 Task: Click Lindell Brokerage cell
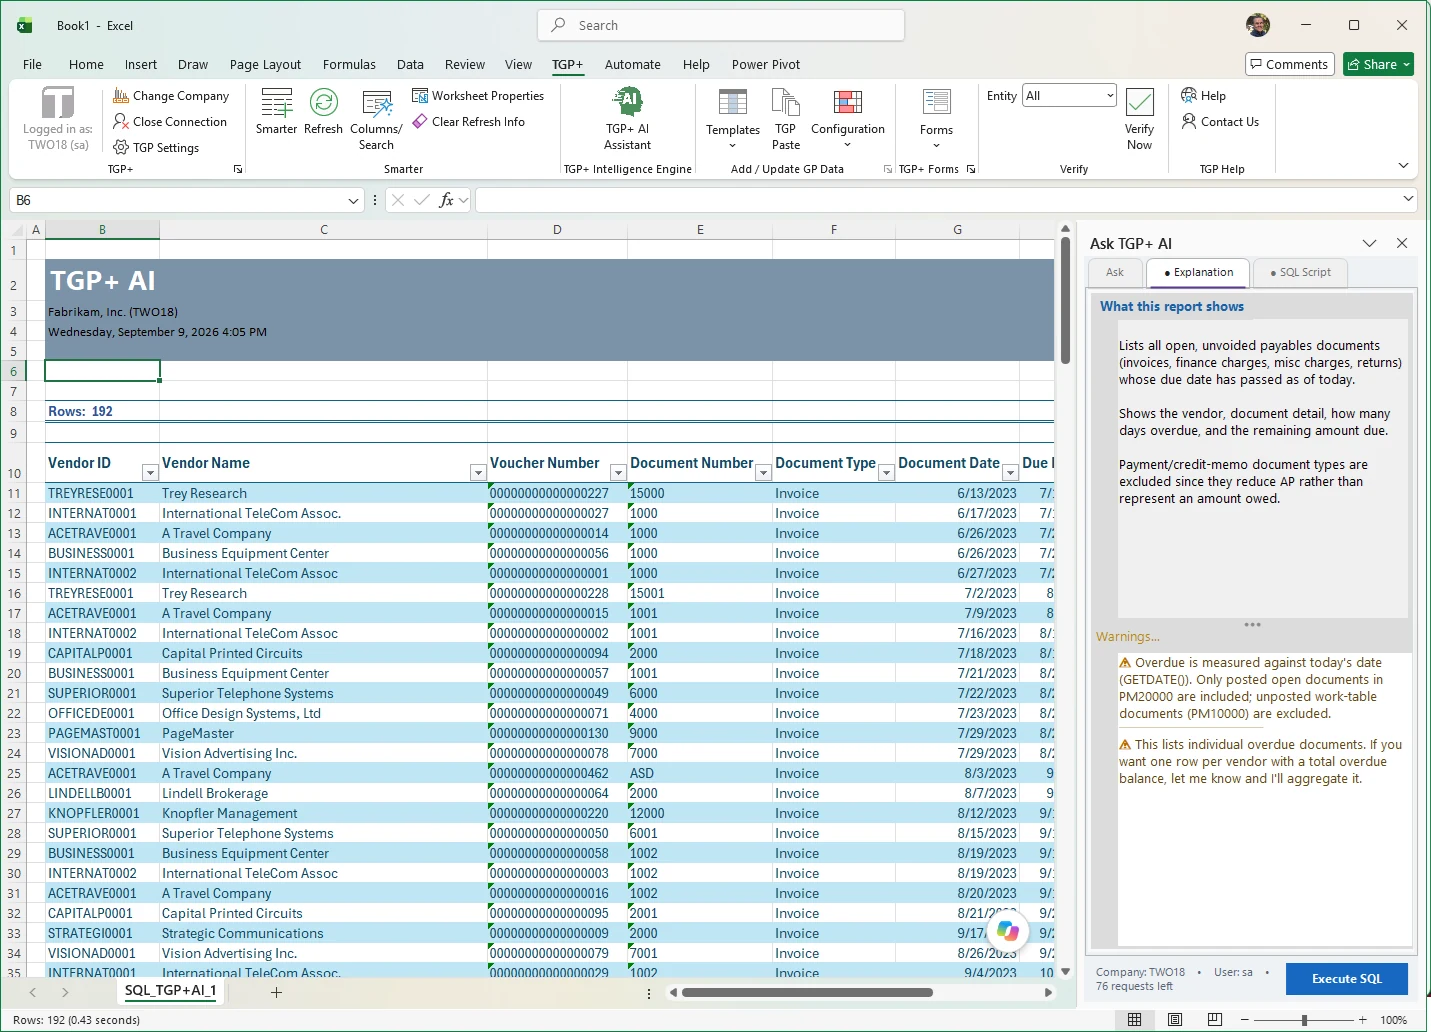(x=323, y=793)
